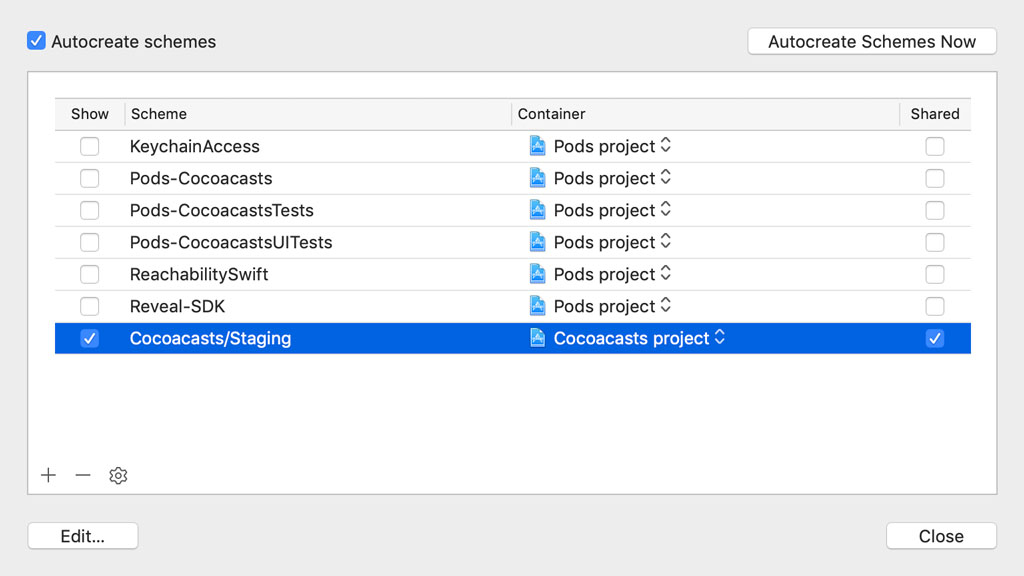Click the Scheme column header
The width and height of the screenshot is (1024, 576).
(x=158, y=114)
